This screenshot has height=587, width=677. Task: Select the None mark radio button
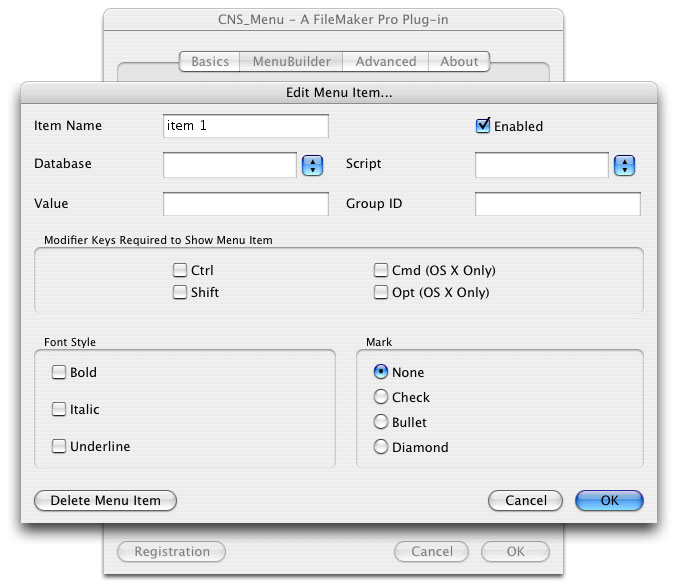tap(381, 372)
